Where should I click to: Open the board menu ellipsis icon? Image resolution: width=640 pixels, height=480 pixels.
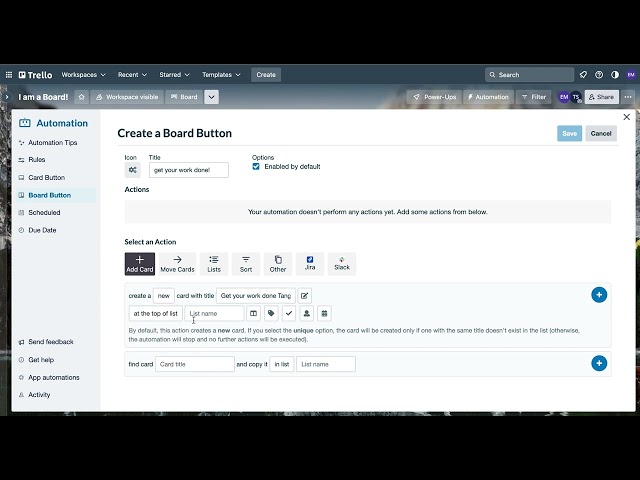pos(628,97)
